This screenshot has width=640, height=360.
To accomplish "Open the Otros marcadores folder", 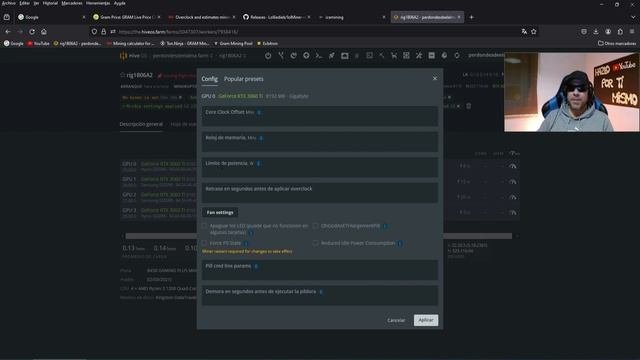I will tap(617, 43).
